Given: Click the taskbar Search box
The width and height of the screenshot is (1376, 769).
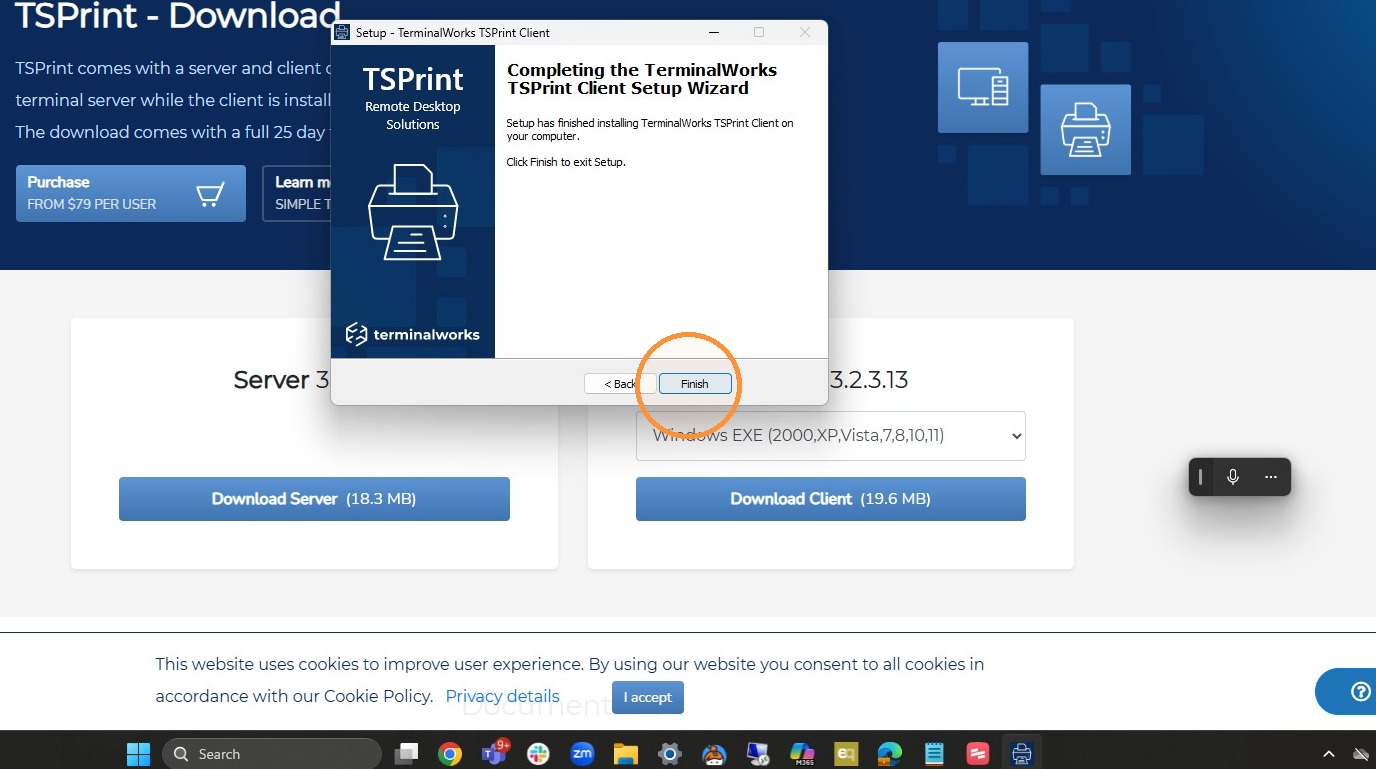Looking at the screenshot, I should pos(272,753).
